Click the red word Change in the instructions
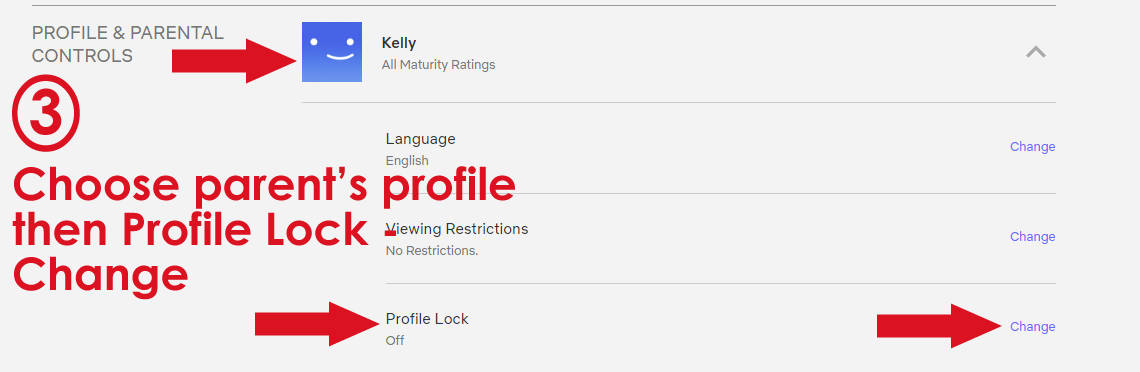The image size is (1140, 372). 100,276
